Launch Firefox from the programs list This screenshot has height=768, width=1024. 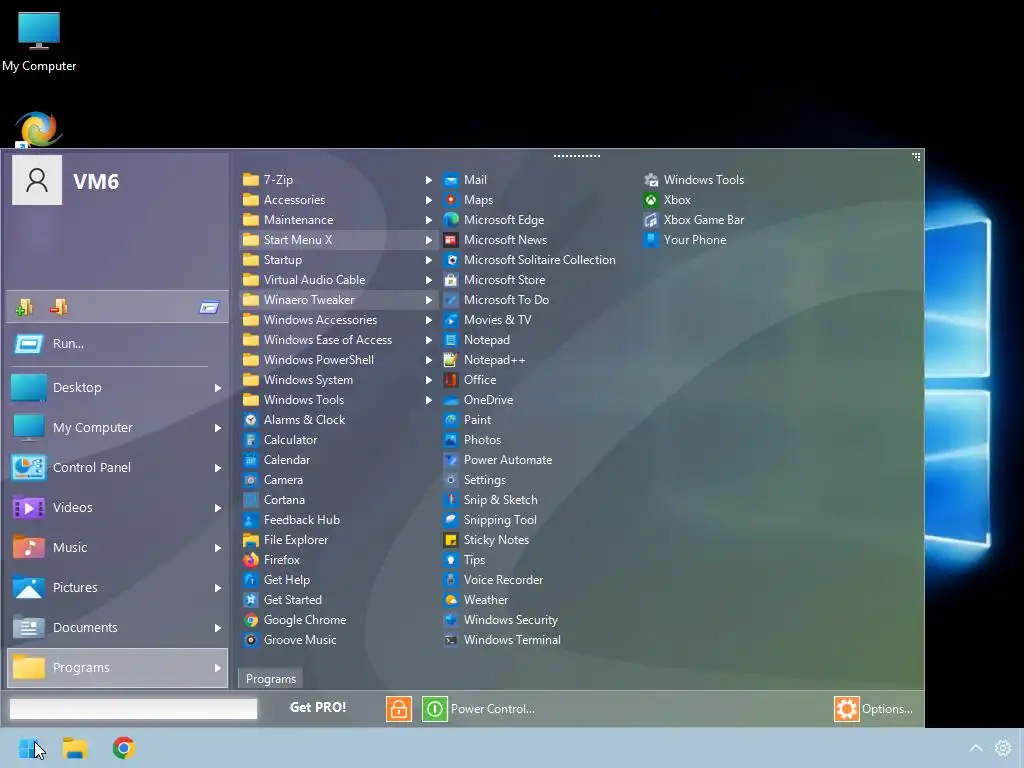point(271,560)
